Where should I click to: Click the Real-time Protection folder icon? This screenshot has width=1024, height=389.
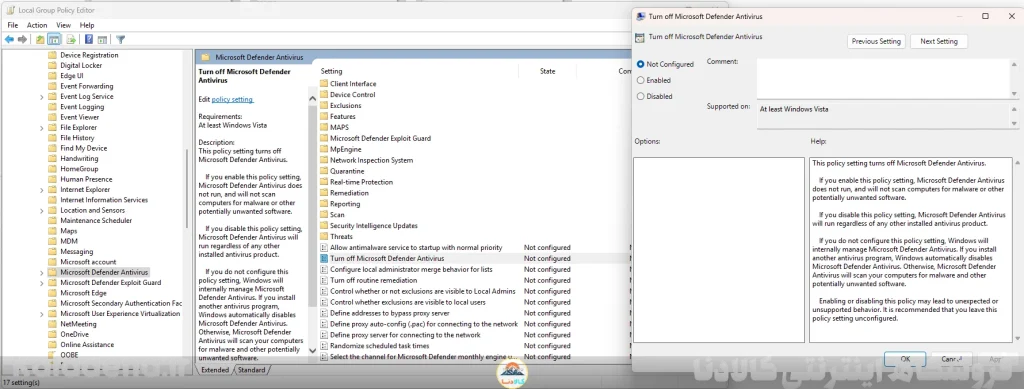tap(323, 182)
